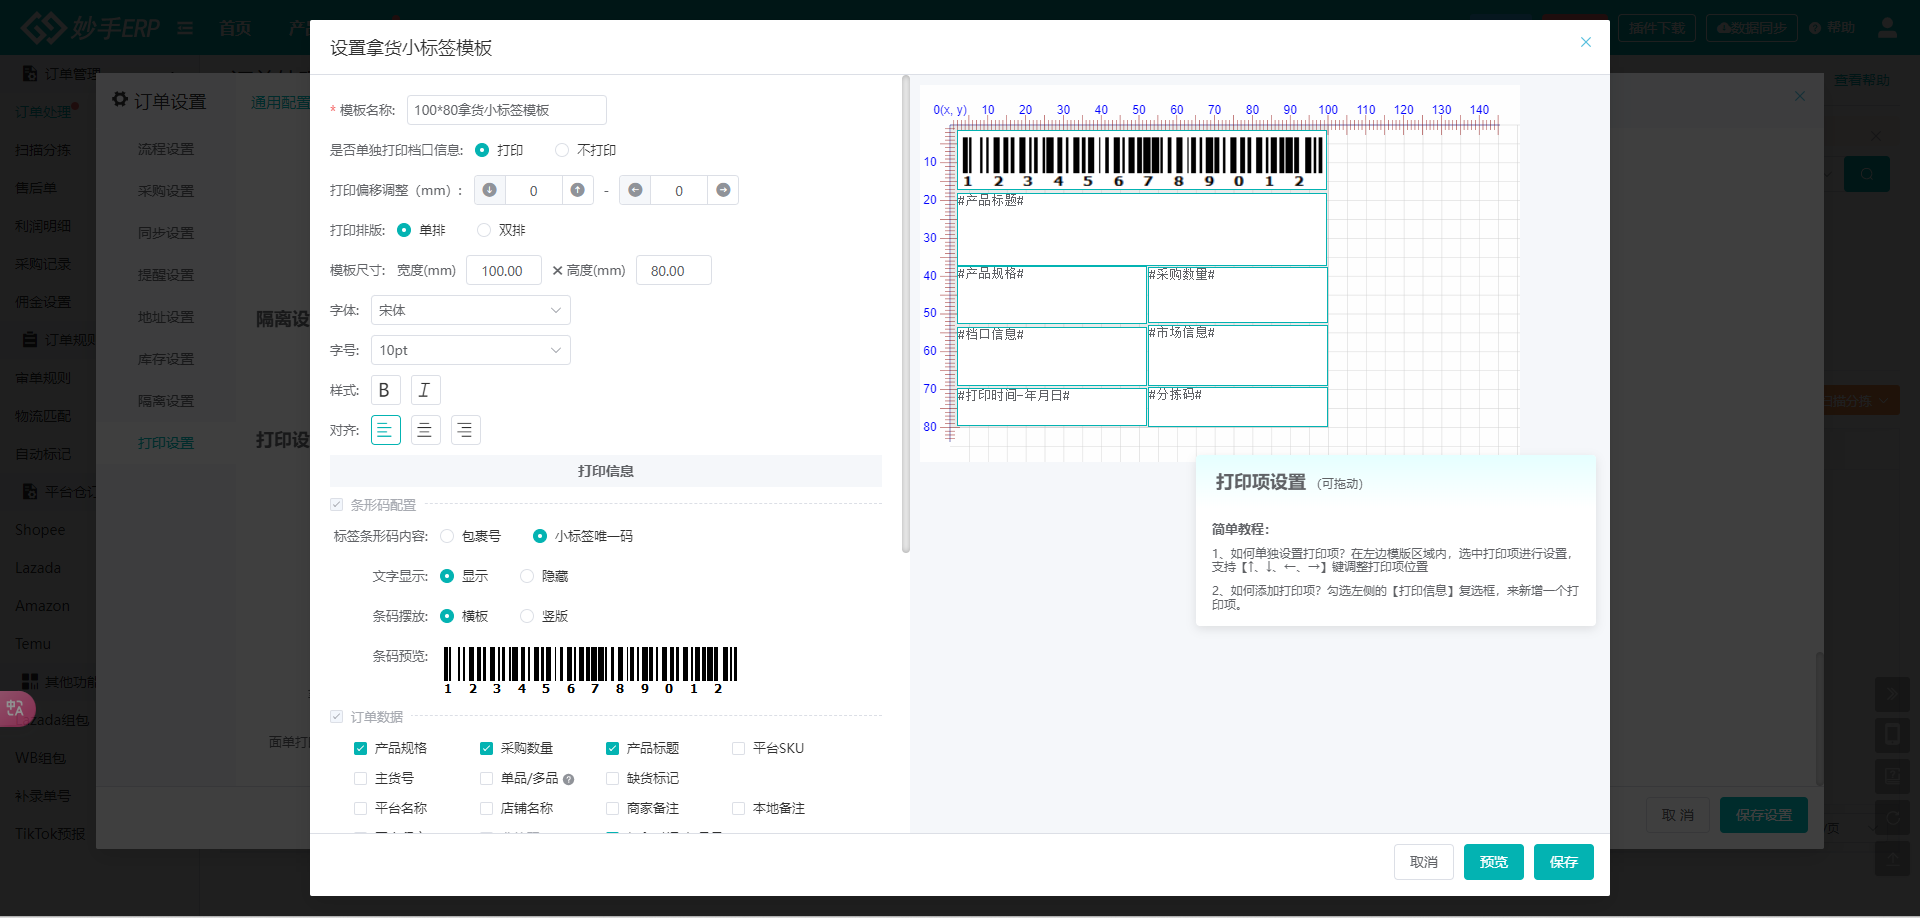Check the 主货号 checkbox
Screen dimensions: 1920x918
click(x=361, y=778)
